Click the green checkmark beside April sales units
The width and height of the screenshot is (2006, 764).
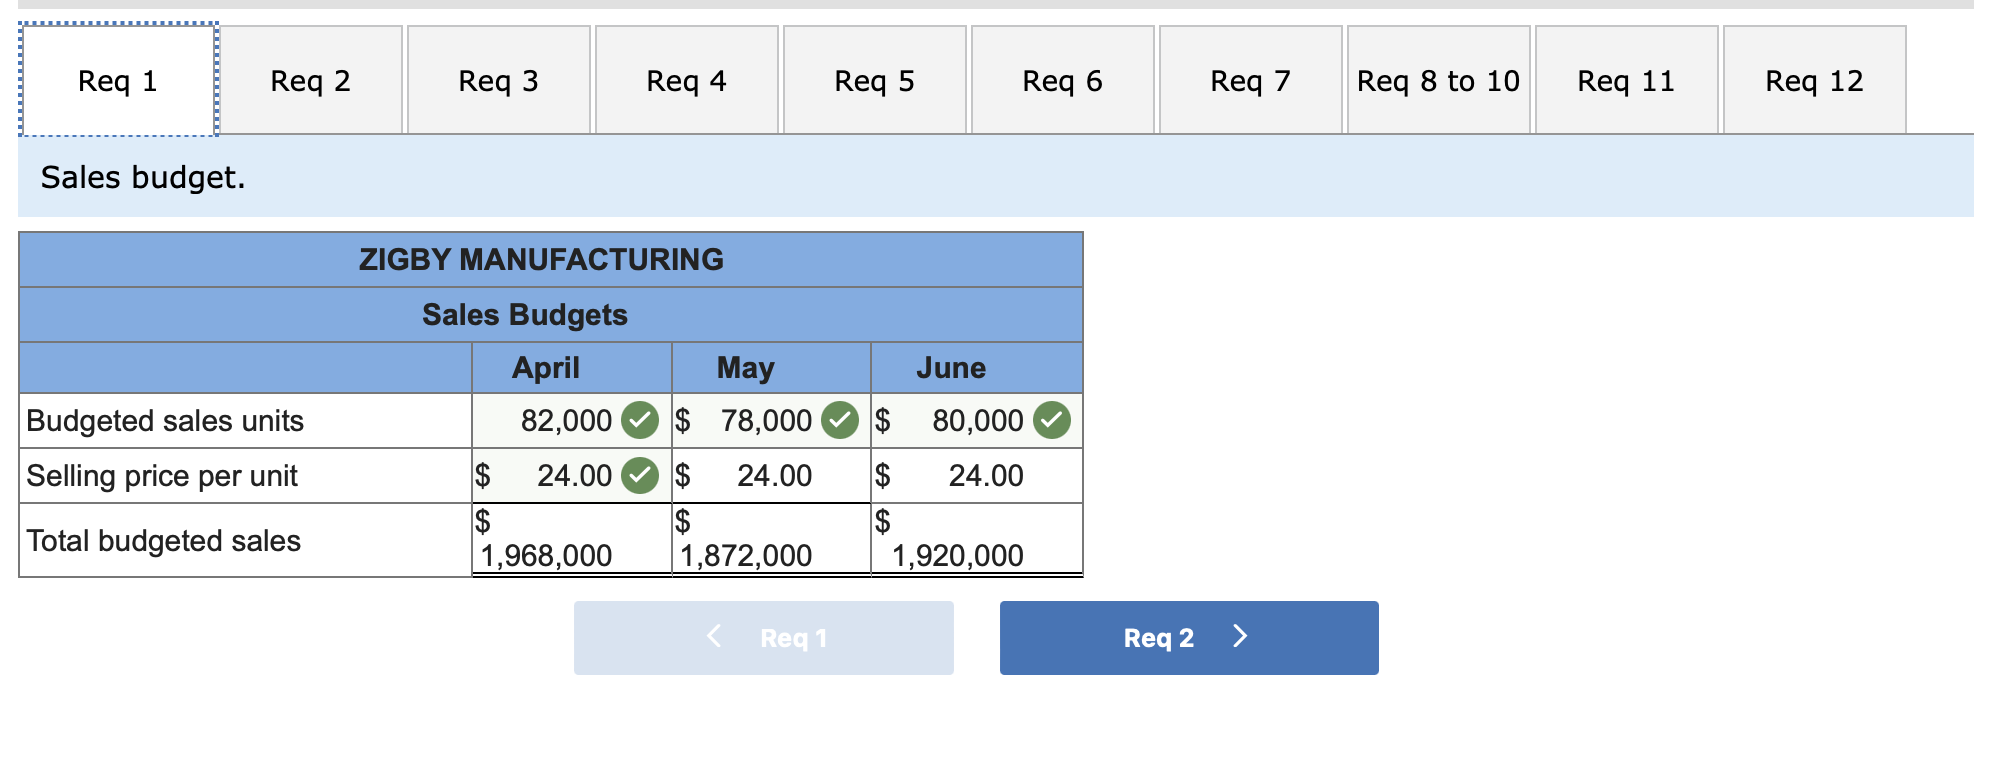point(640,420)
